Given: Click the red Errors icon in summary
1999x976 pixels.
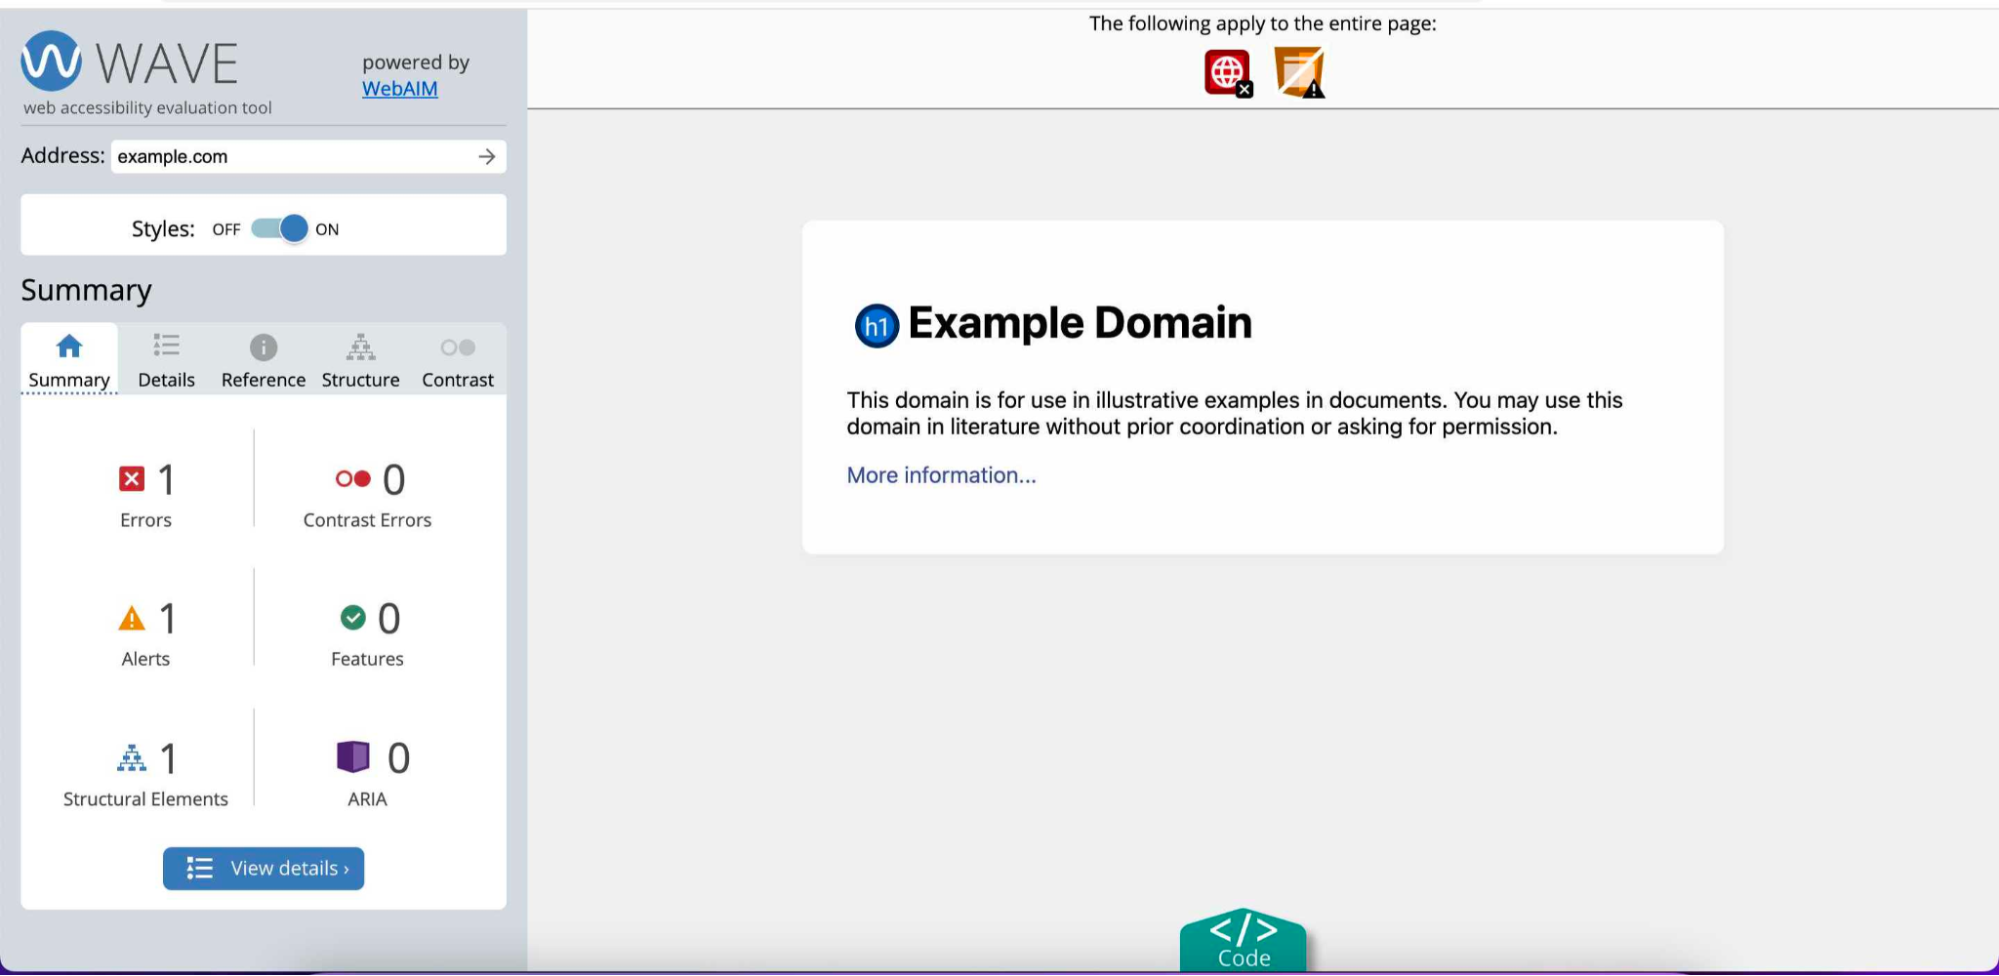Looking at the screenshot, I should [x=132, y=479].
